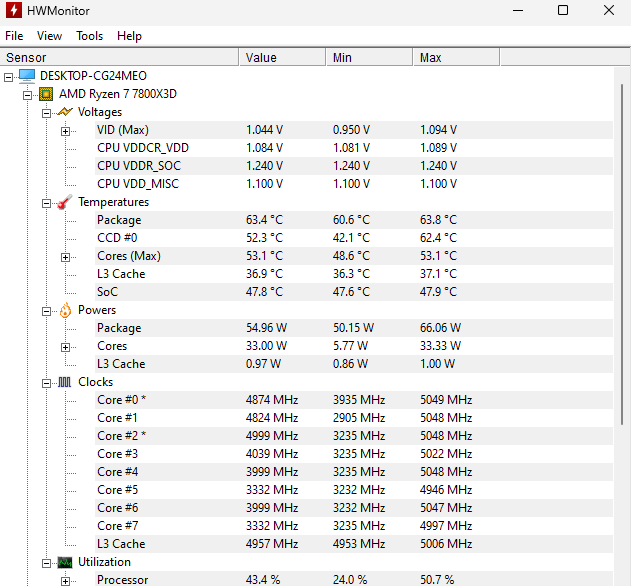Click the 4957 MHz L3 Cache value

click(272, 544)
